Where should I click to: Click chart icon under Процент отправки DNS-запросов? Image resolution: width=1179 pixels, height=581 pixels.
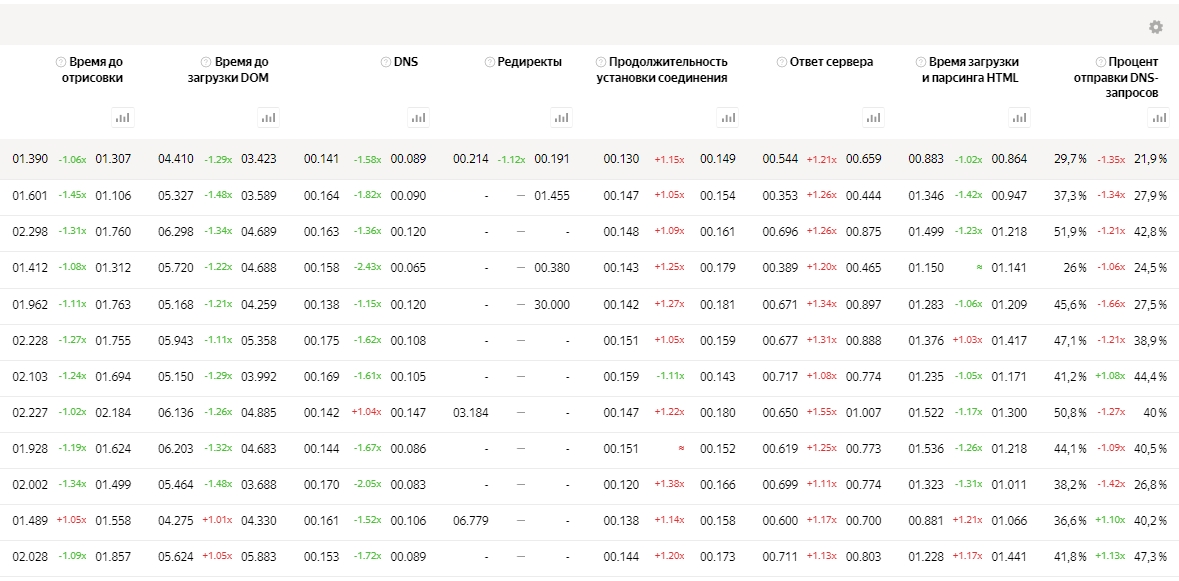point(1159,118)
